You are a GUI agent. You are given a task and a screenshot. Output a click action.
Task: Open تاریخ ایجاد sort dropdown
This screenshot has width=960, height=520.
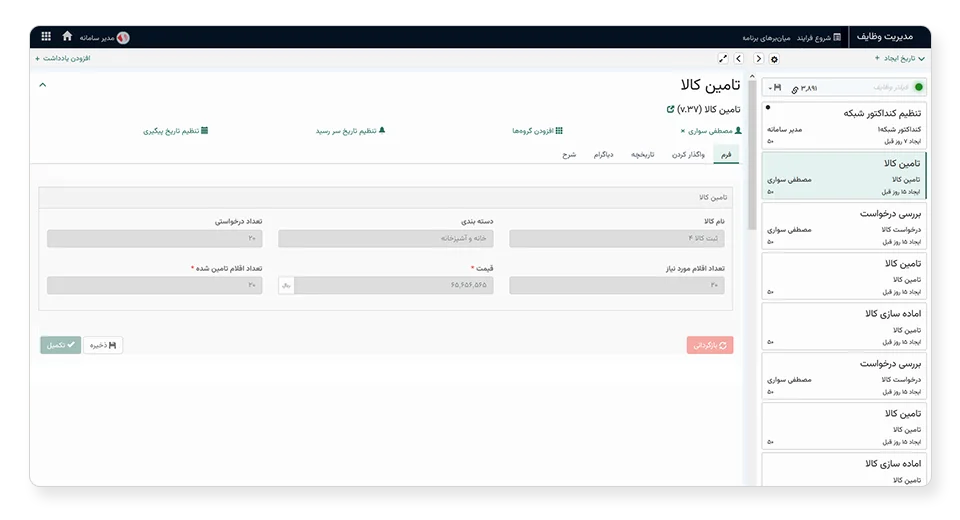[904, 58]
